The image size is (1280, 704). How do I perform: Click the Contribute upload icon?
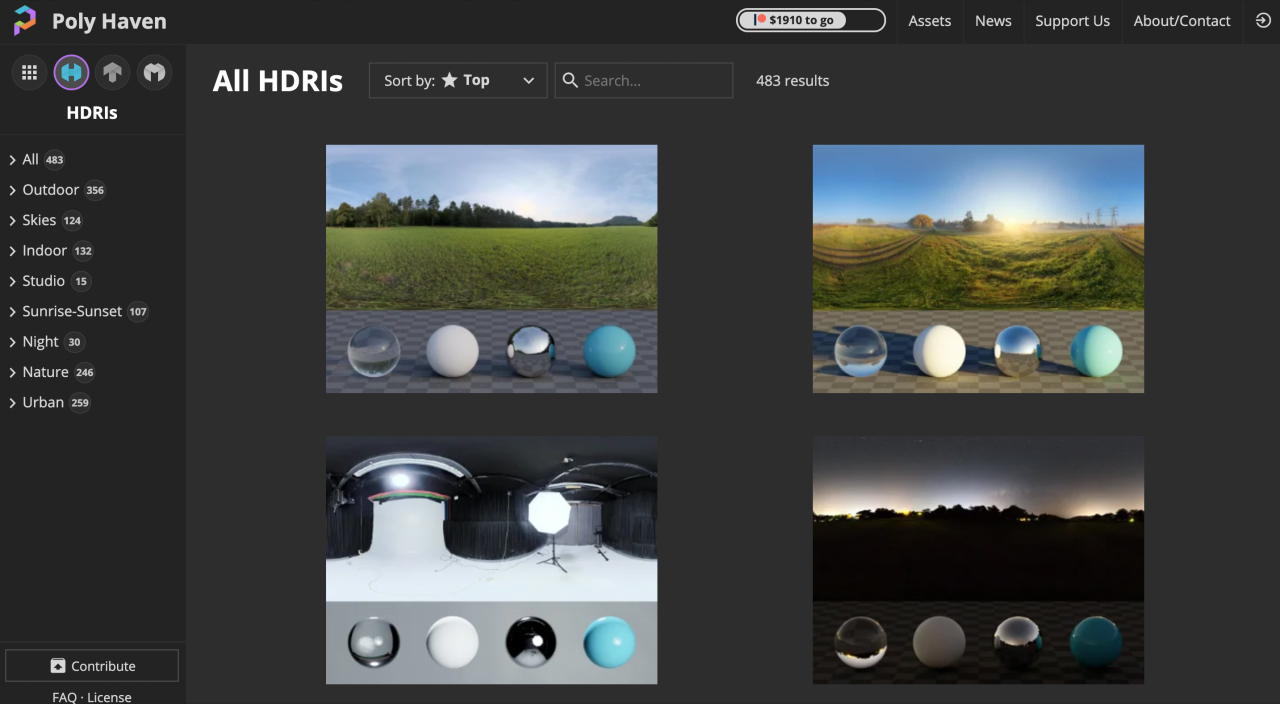58,666
